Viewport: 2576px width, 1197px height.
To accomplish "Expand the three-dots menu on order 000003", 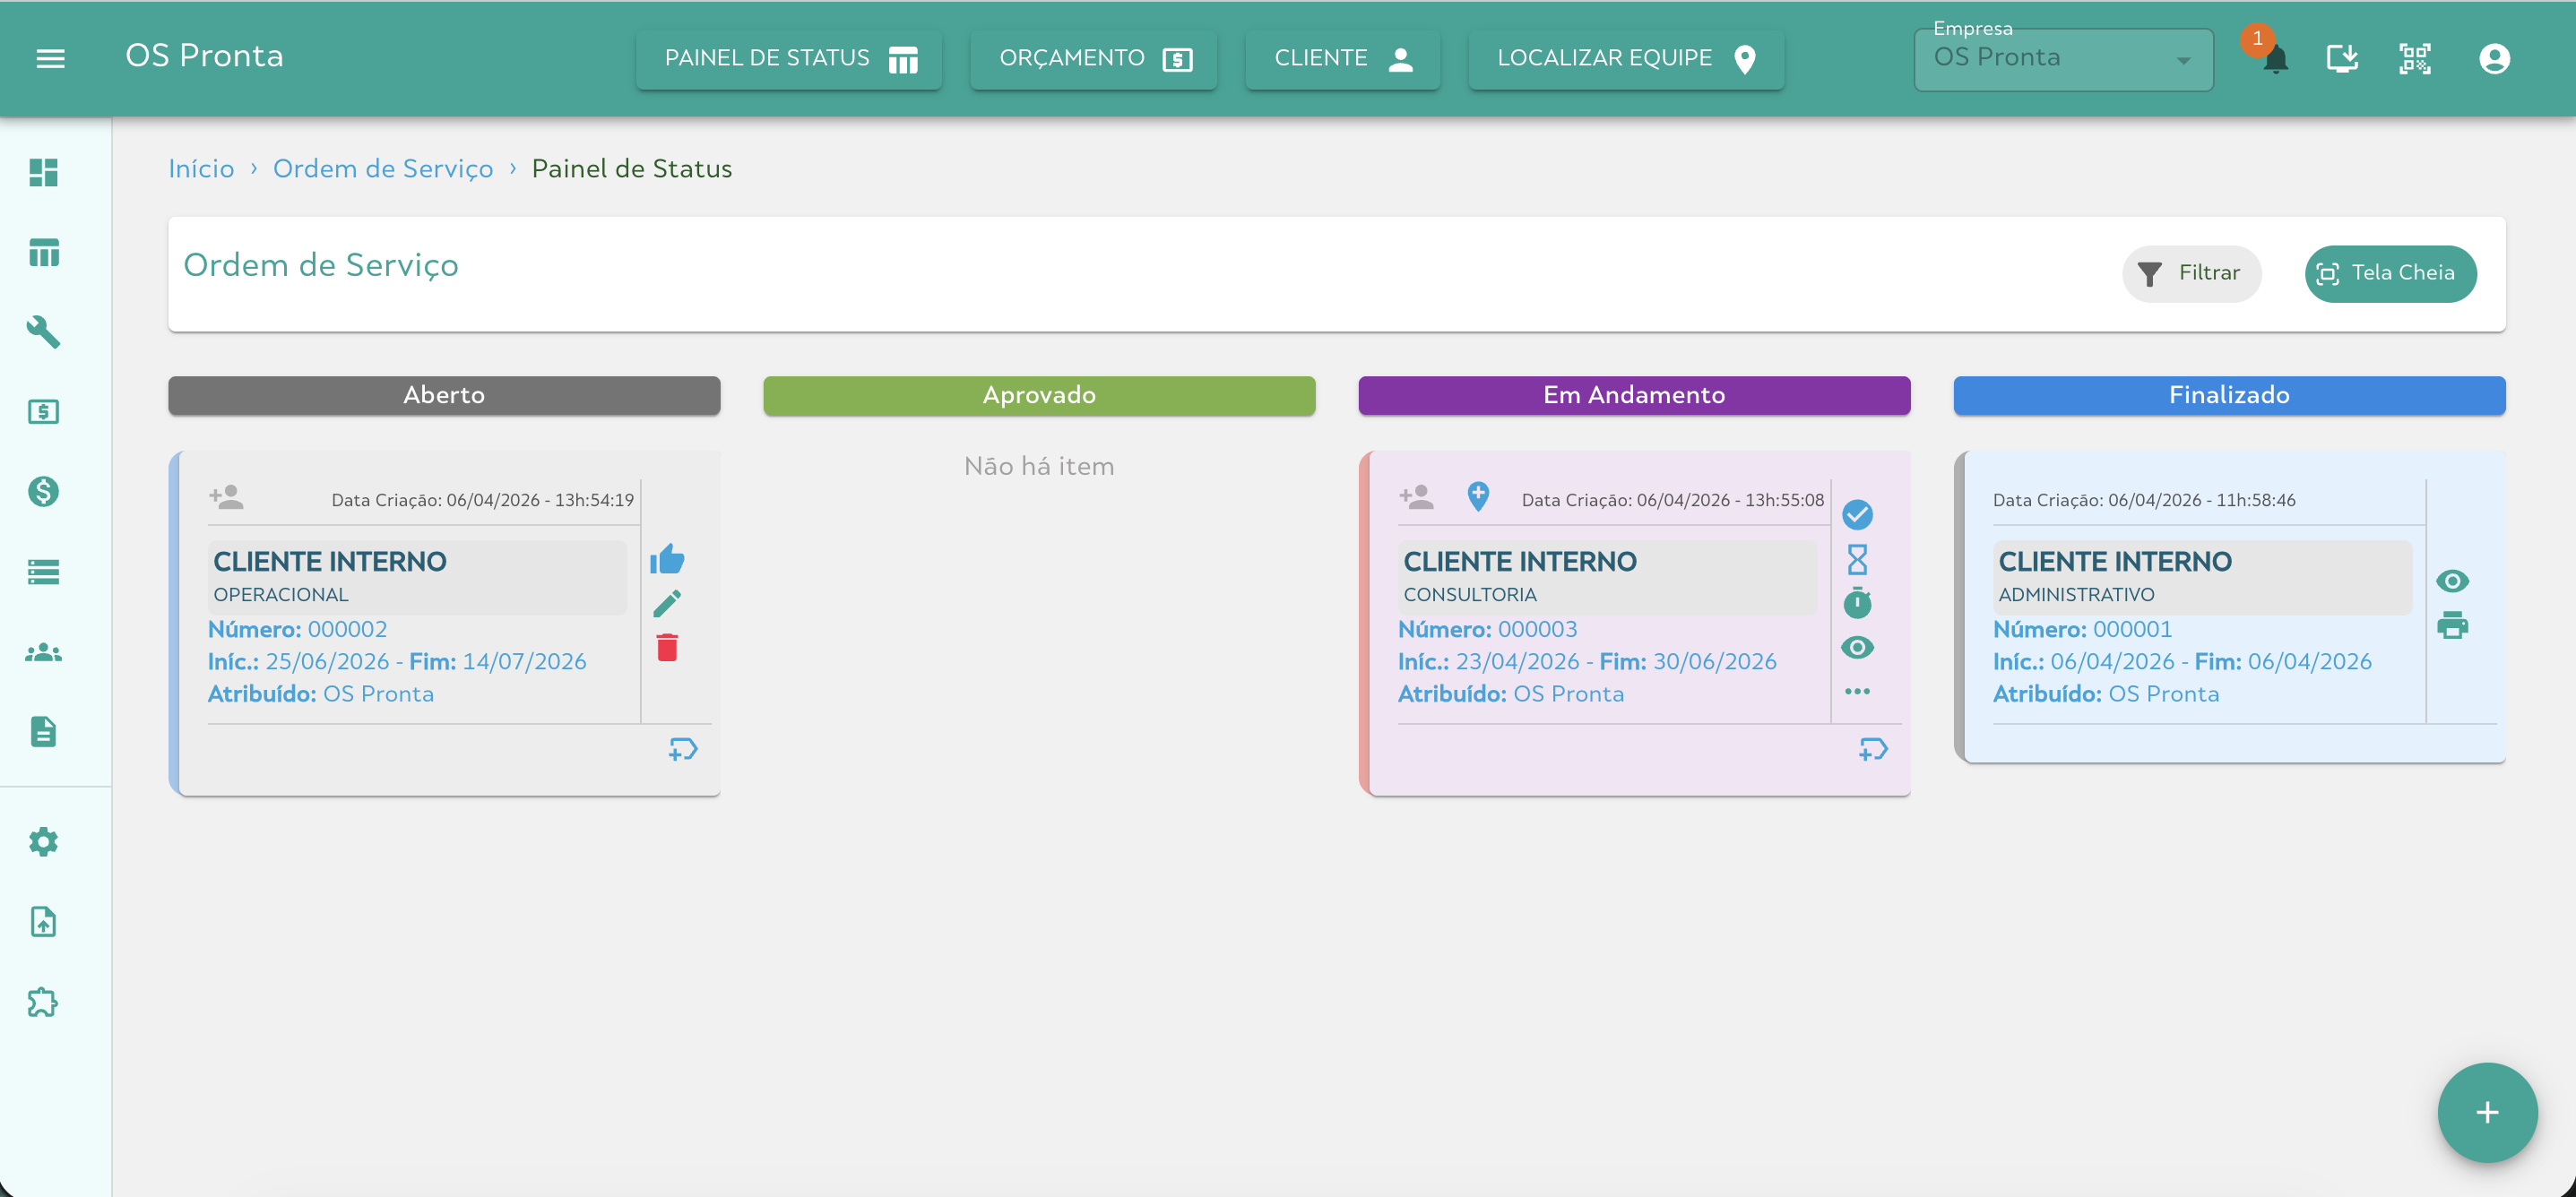I will [1859, 690].
